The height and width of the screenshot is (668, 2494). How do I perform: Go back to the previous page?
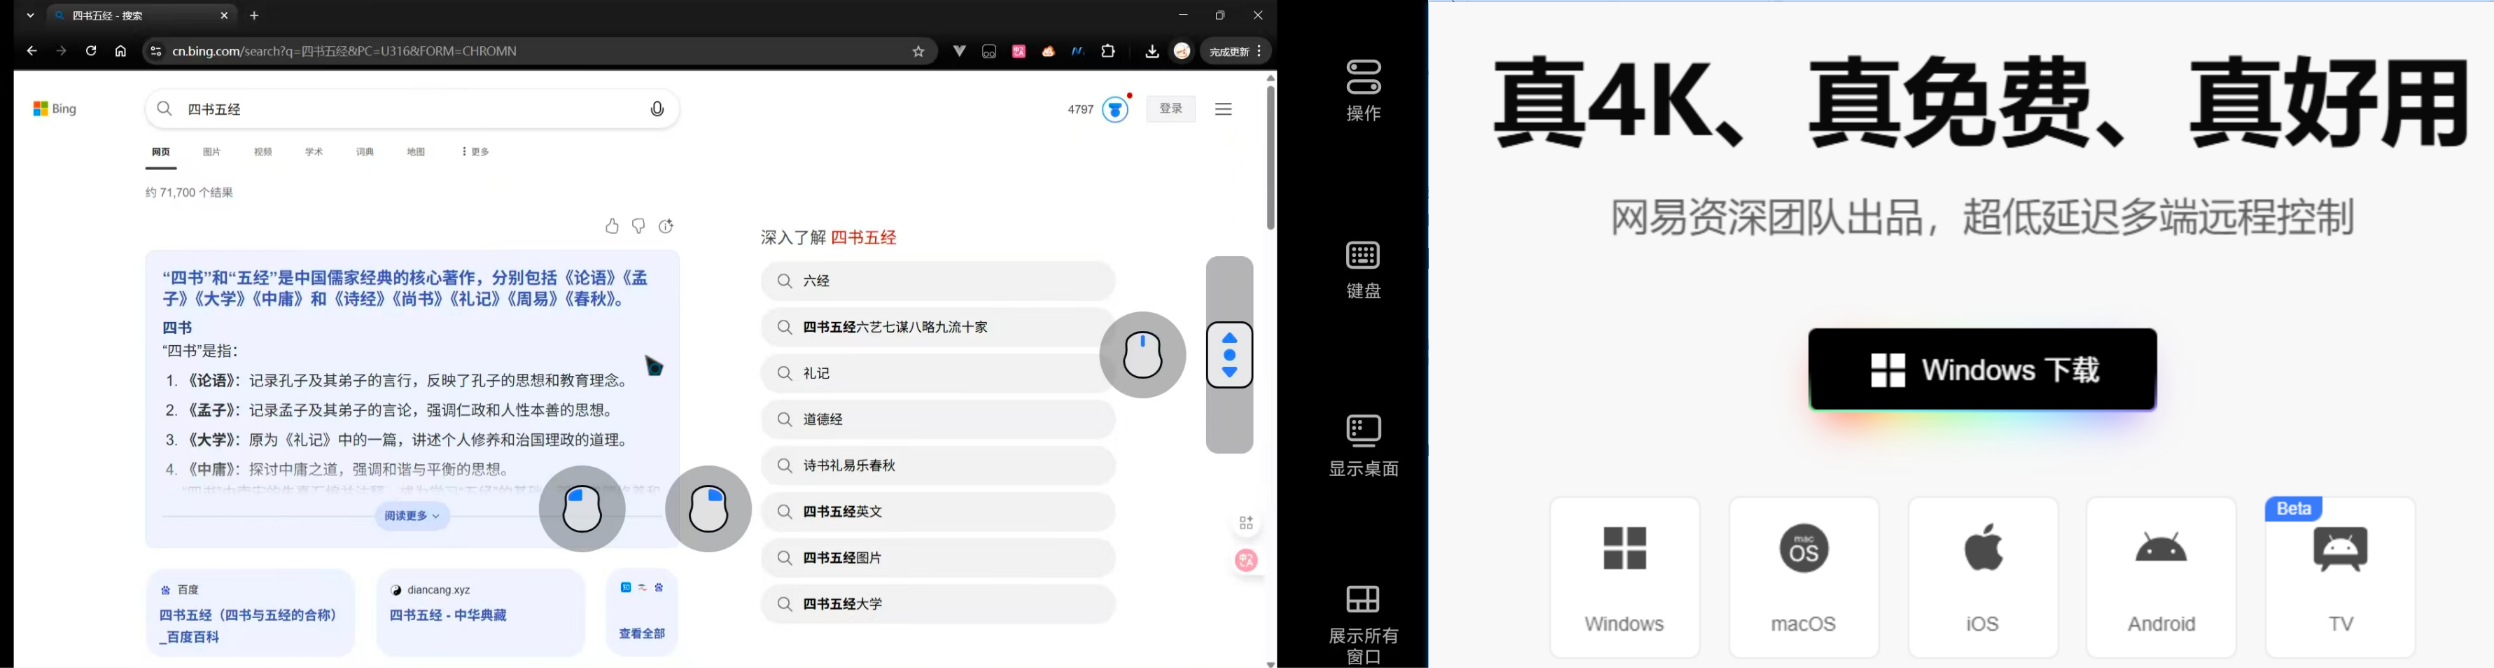[x=32, y=51]
